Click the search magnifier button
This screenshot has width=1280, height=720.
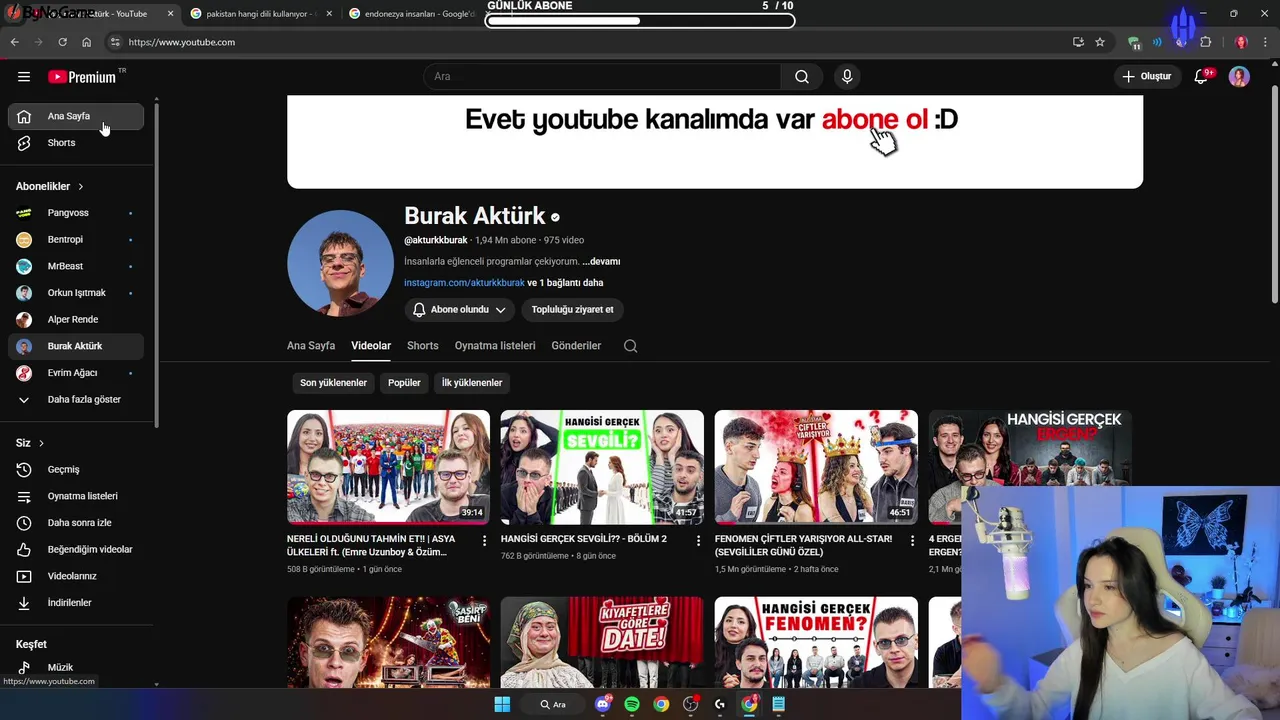click(802, 77)
